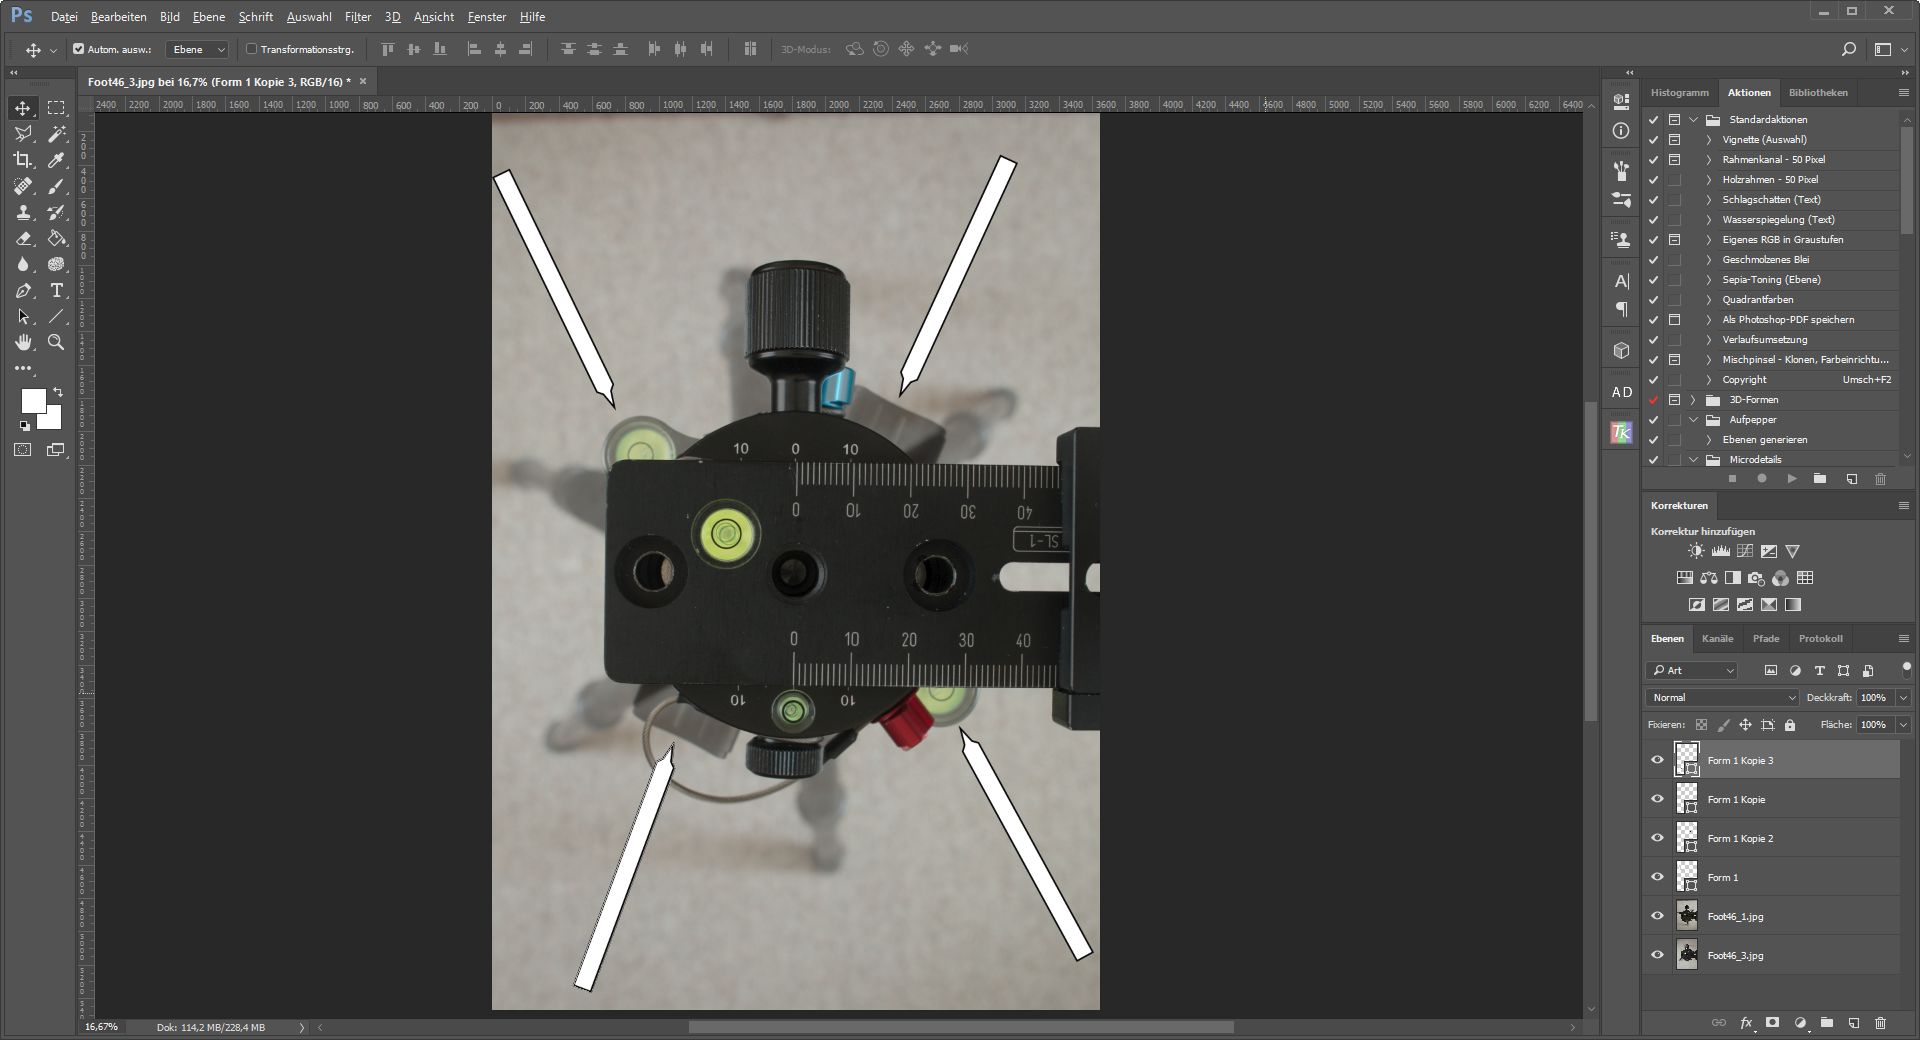Select the Sepia-Toning (Ebene) action
Screen dimensions: 1920x1040
click(x=1771, y=280)
